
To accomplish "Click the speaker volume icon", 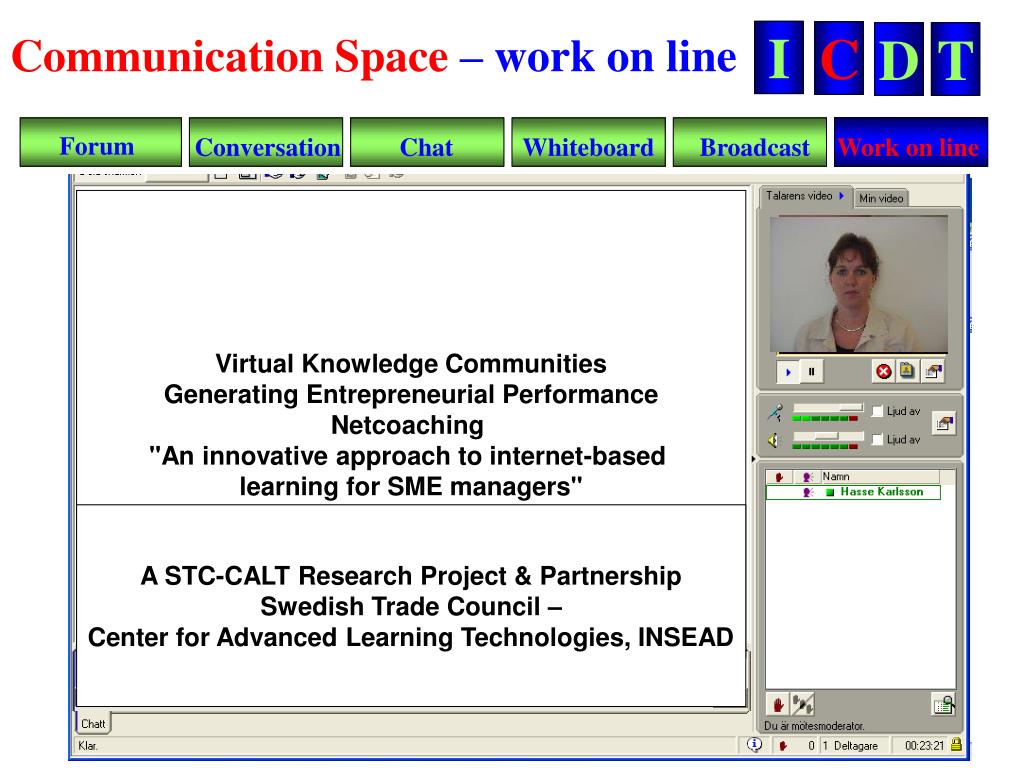I will click(x=775, y=440).
